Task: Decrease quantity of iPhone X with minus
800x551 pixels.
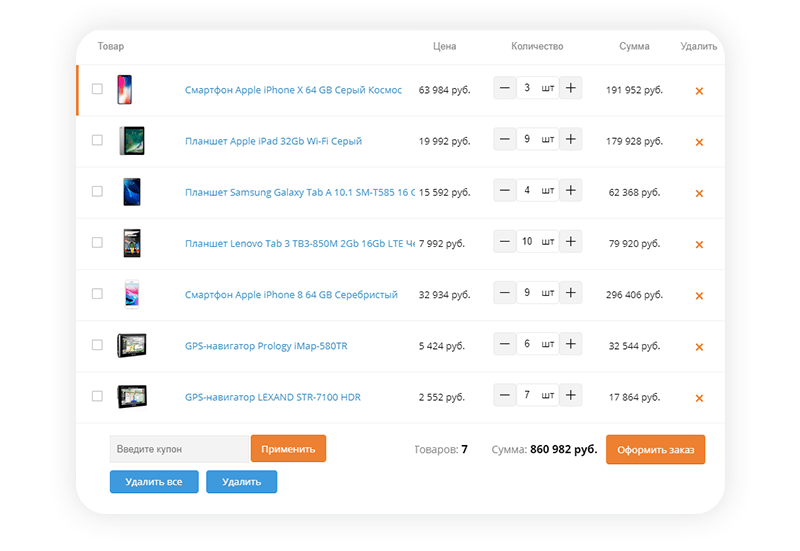Action: [x=505, y=88]
